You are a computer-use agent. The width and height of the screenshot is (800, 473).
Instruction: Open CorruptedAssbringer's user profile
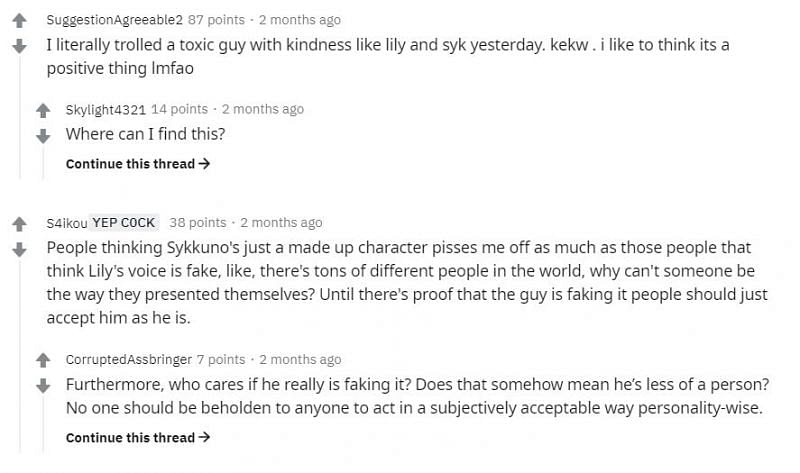(x=128, y=359)
